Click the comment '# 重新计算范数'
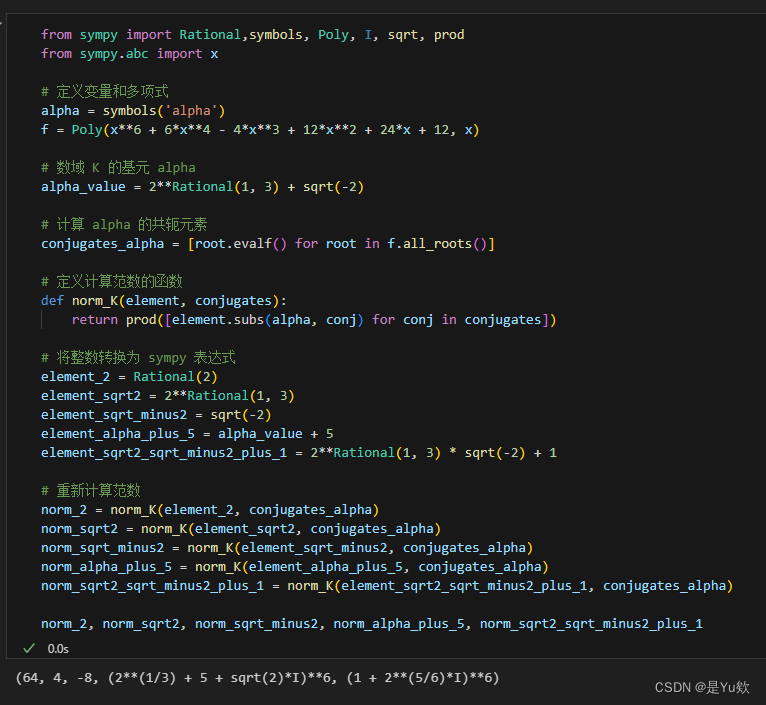 coord(91,491)
